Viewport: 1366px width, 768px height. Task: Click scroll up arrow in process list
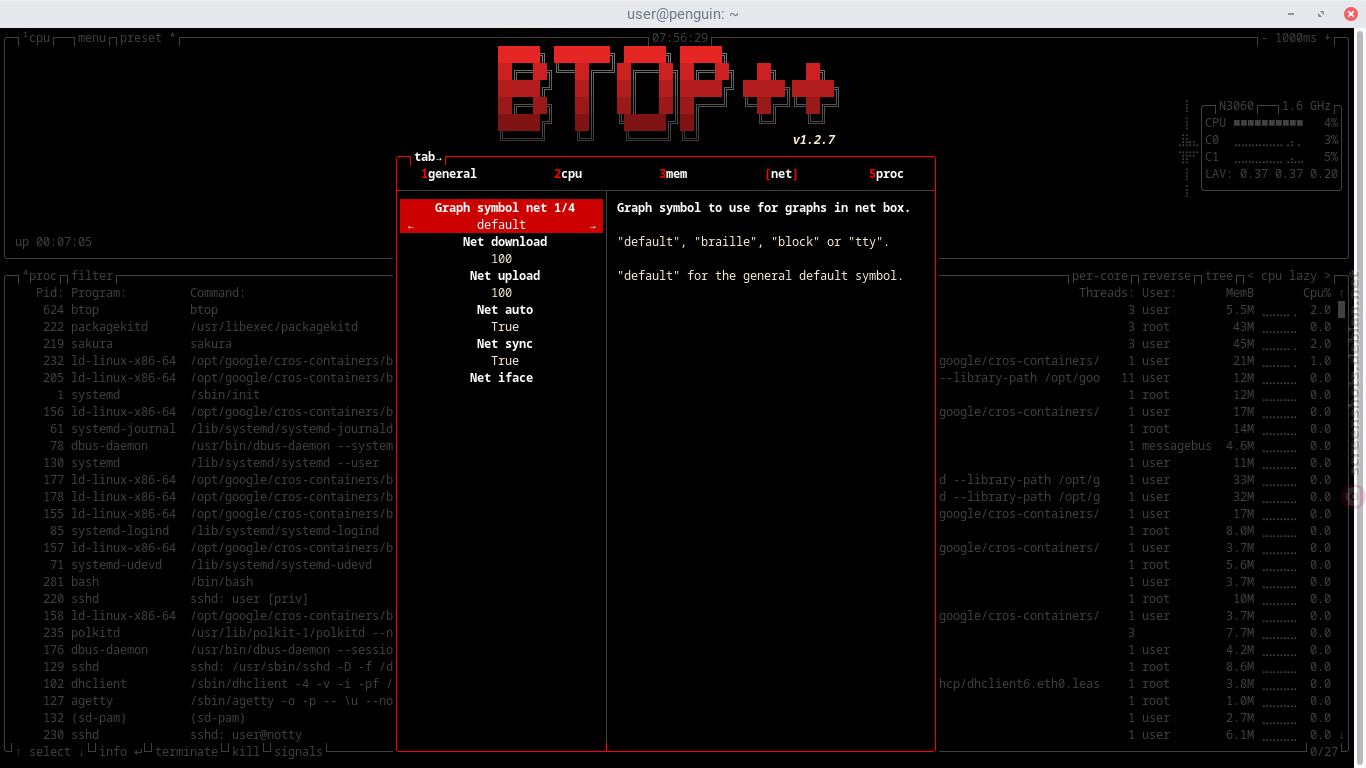1342,293
